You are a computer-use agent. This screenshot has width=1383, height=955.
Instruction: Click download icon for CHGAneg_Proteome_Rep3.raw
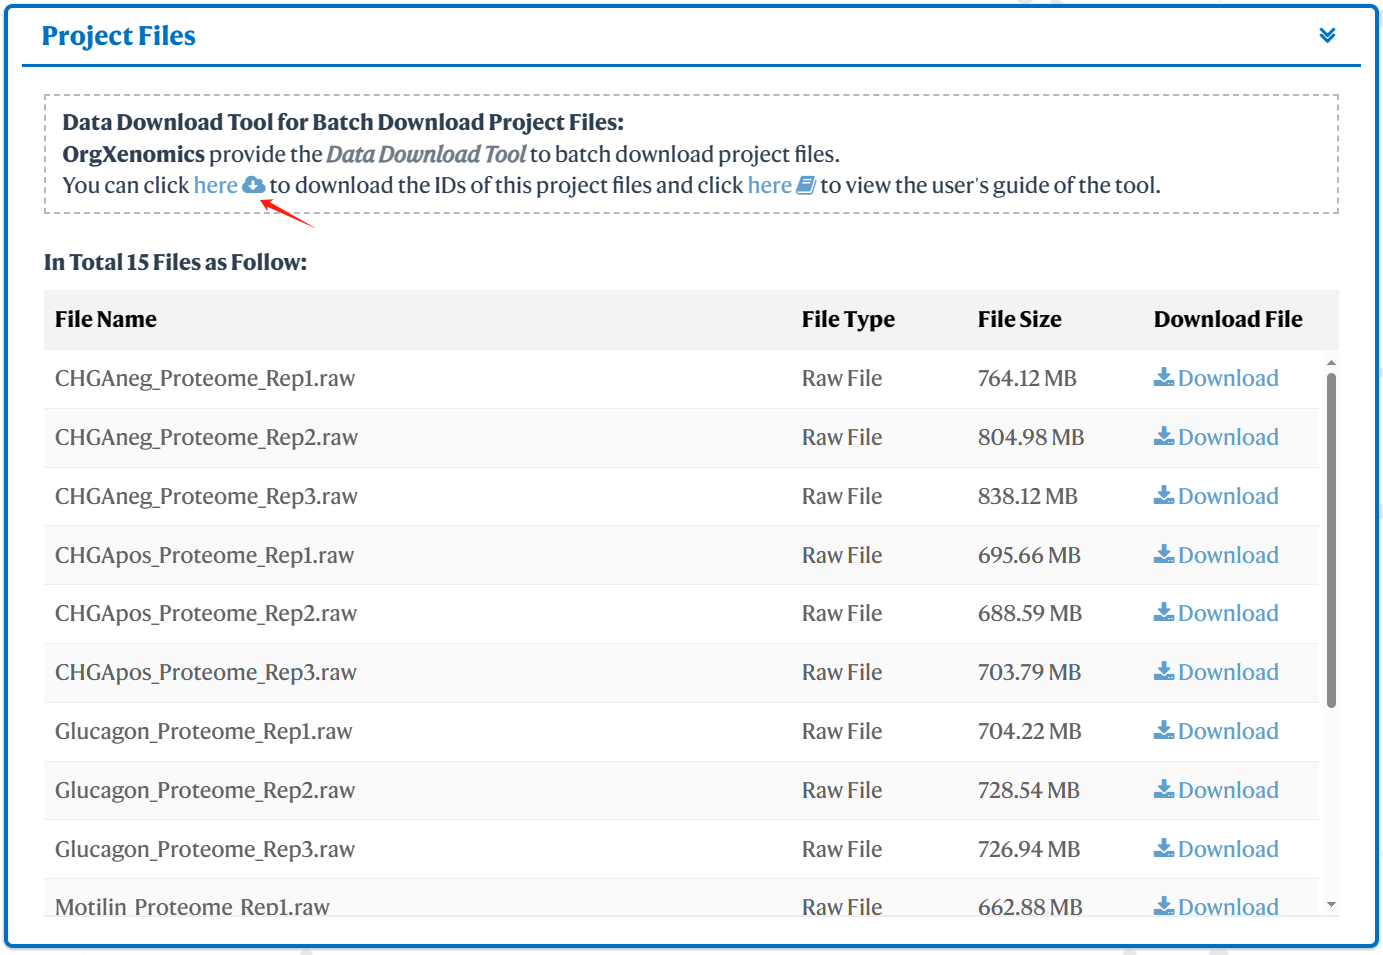pyautogui.click(x=1164, y=495)
